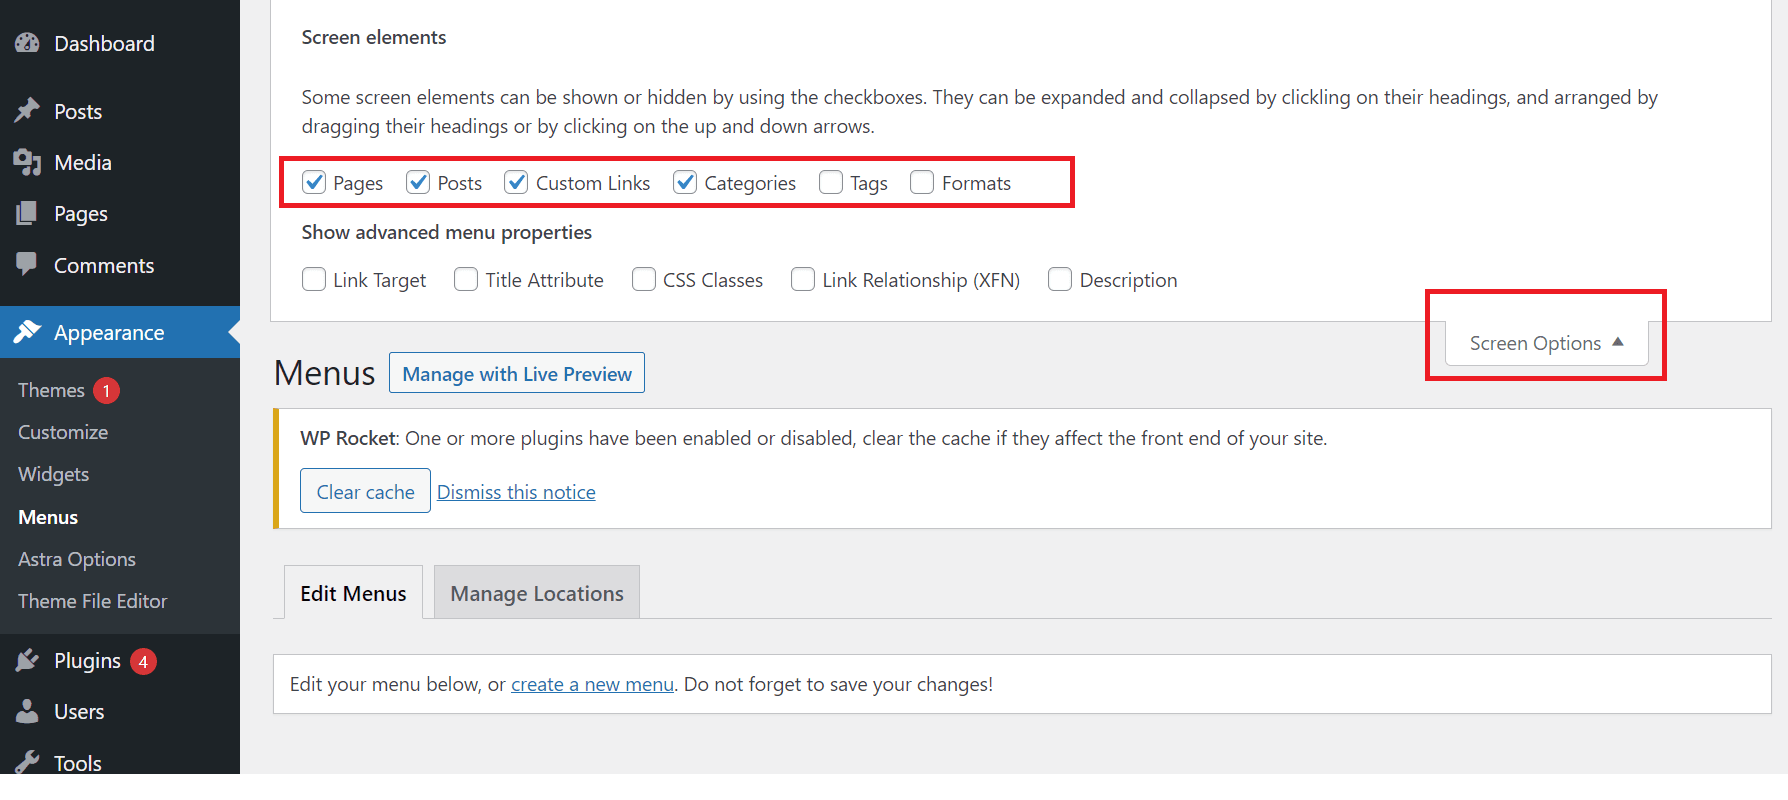The height and width of the screenshot is (800, 1788).
Task: Click the Pages icon in sidebar
Action: click(x=27, y=213)
